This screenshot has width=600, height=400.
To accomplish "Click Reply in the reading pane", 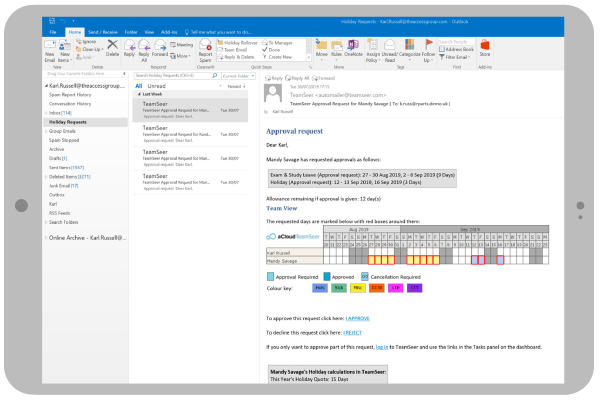I will pyautogui.click(x=274, y=78).
